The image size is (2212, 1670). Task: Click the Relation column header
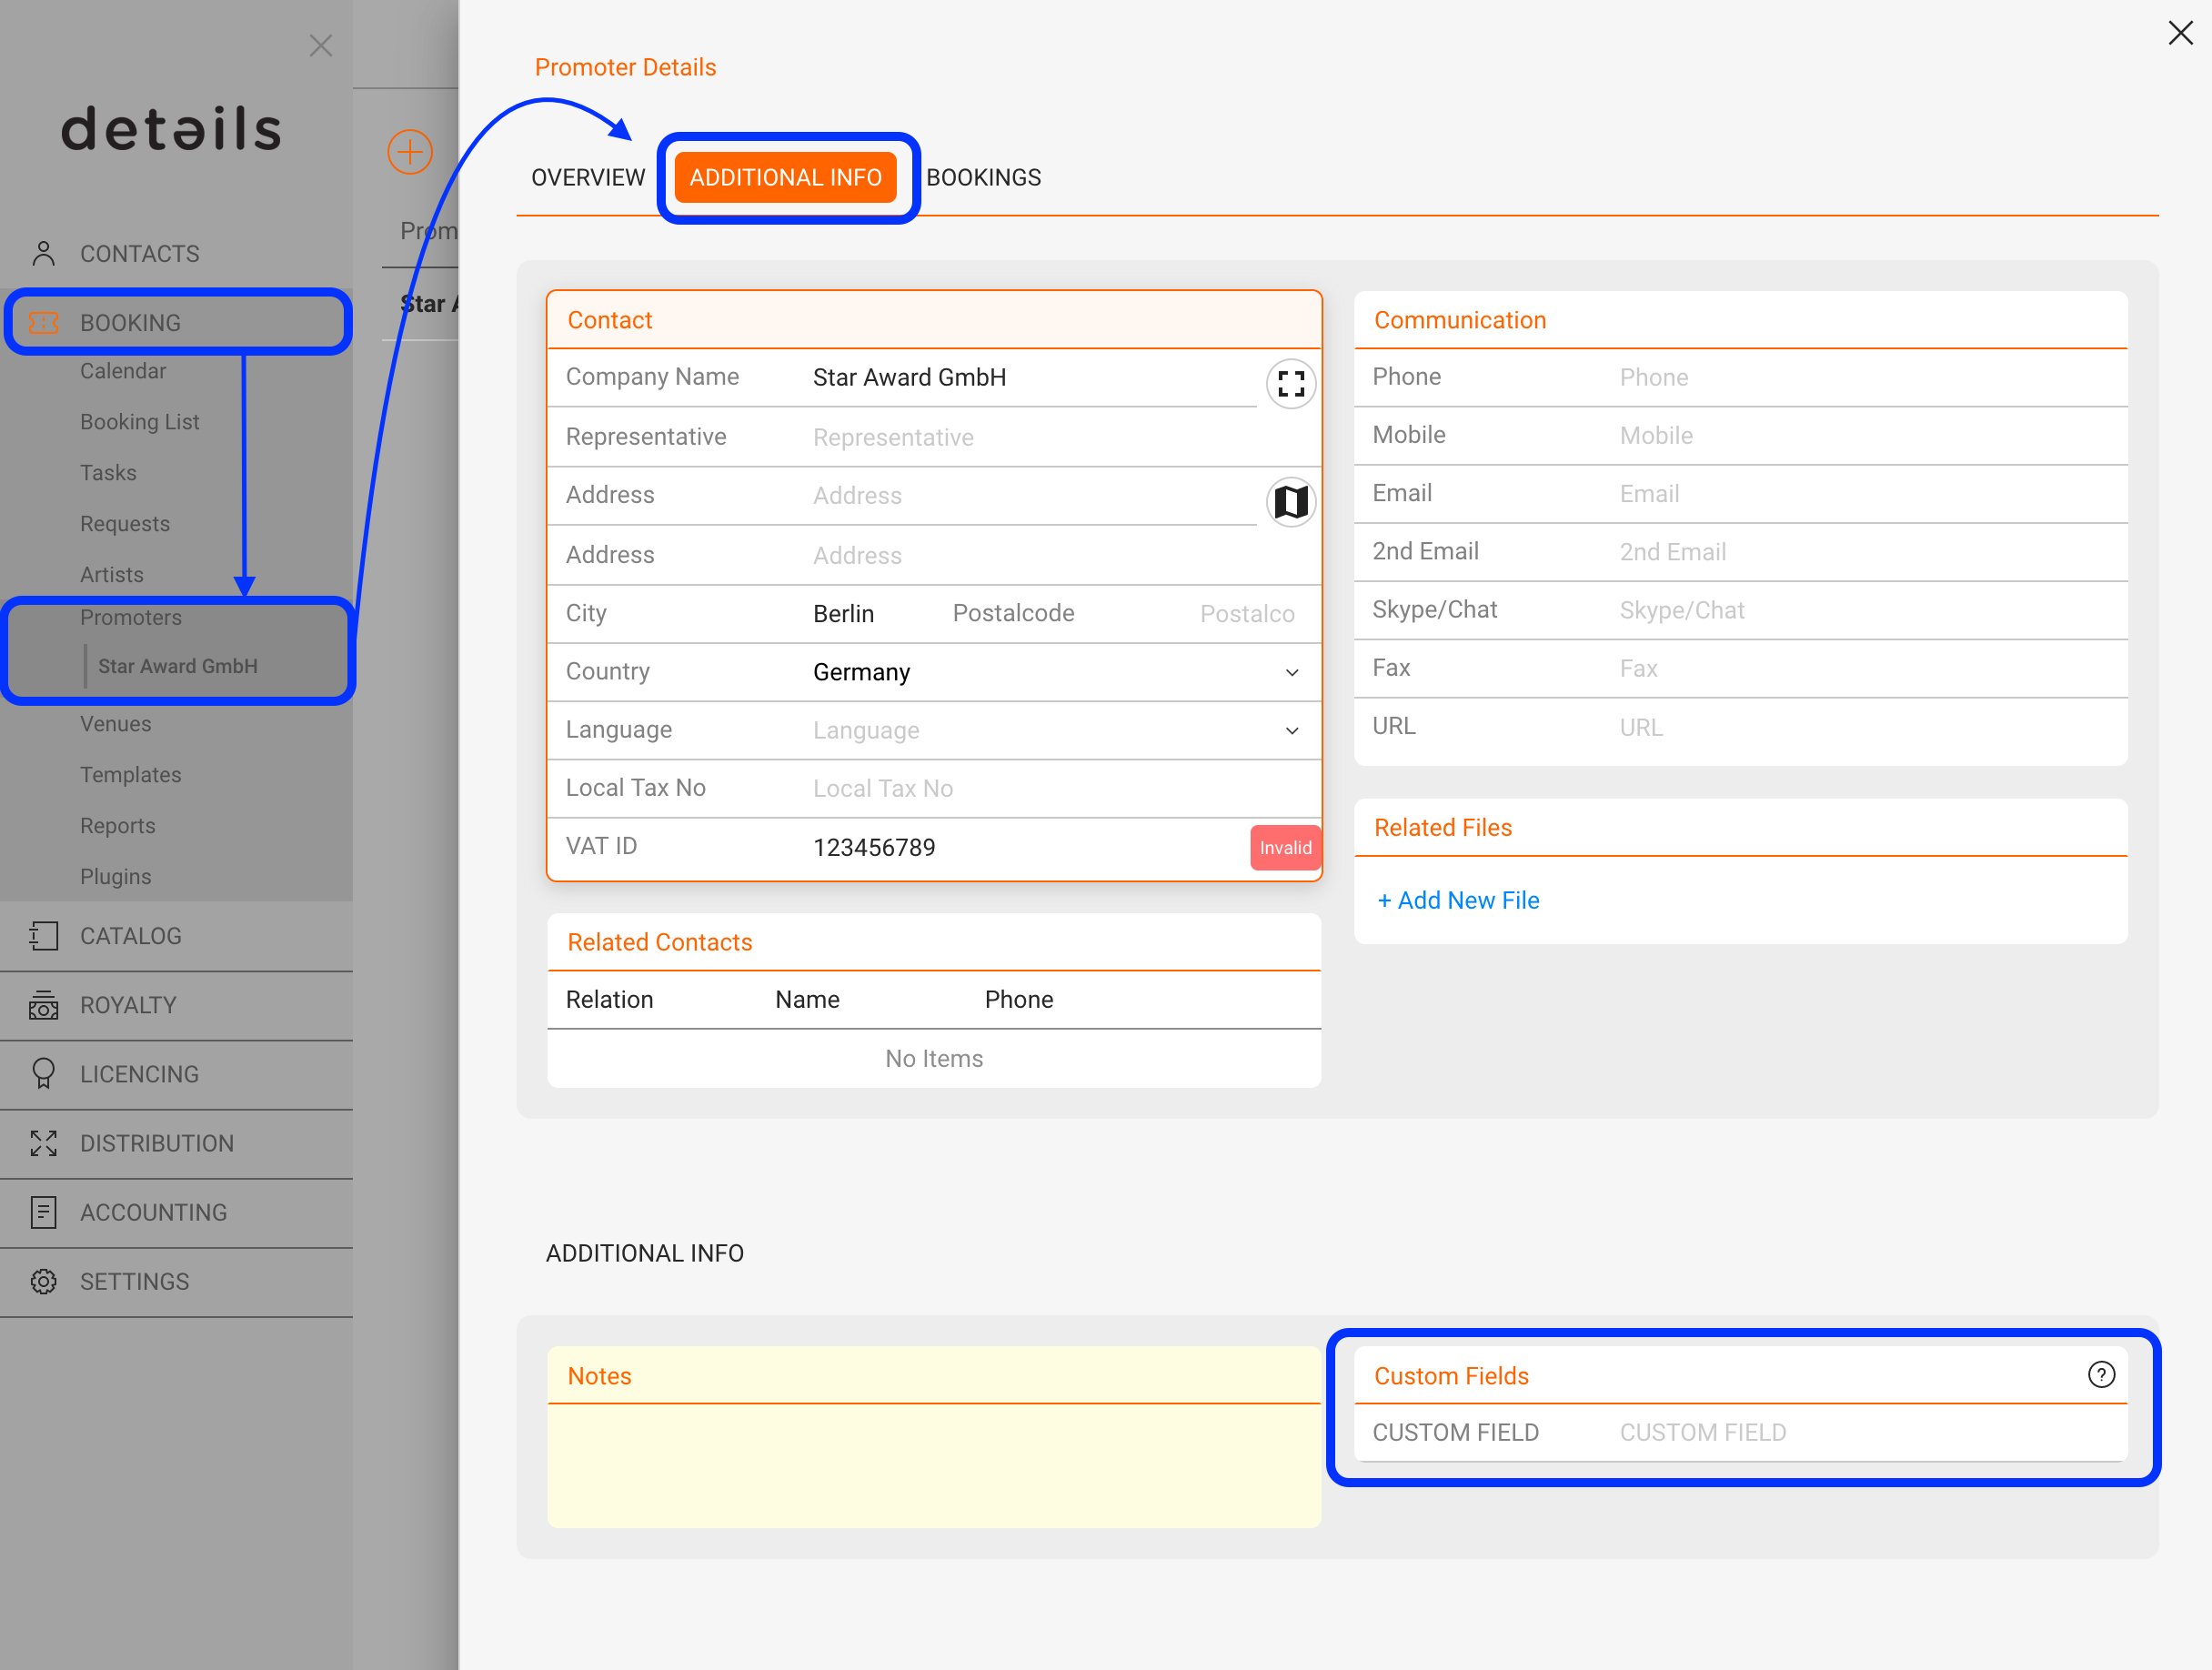609,1000
